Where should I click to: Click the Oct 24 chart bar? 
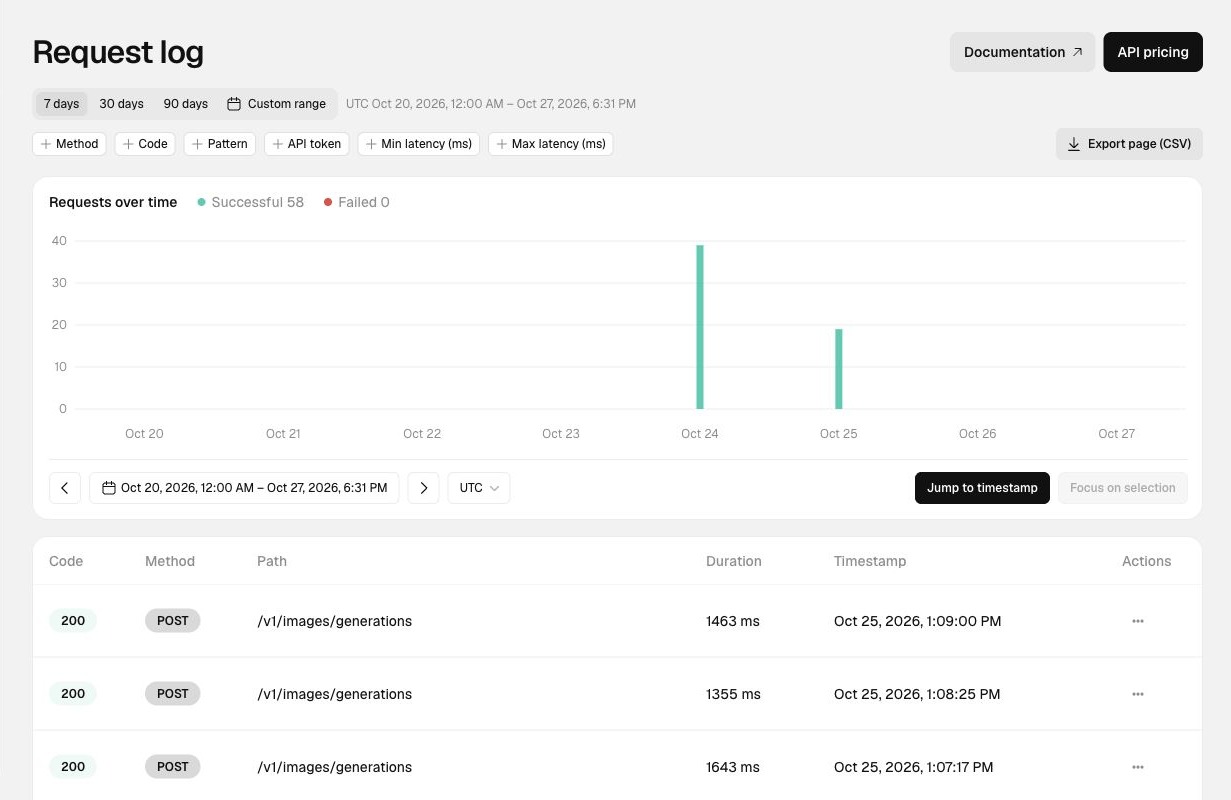(700, 327)
